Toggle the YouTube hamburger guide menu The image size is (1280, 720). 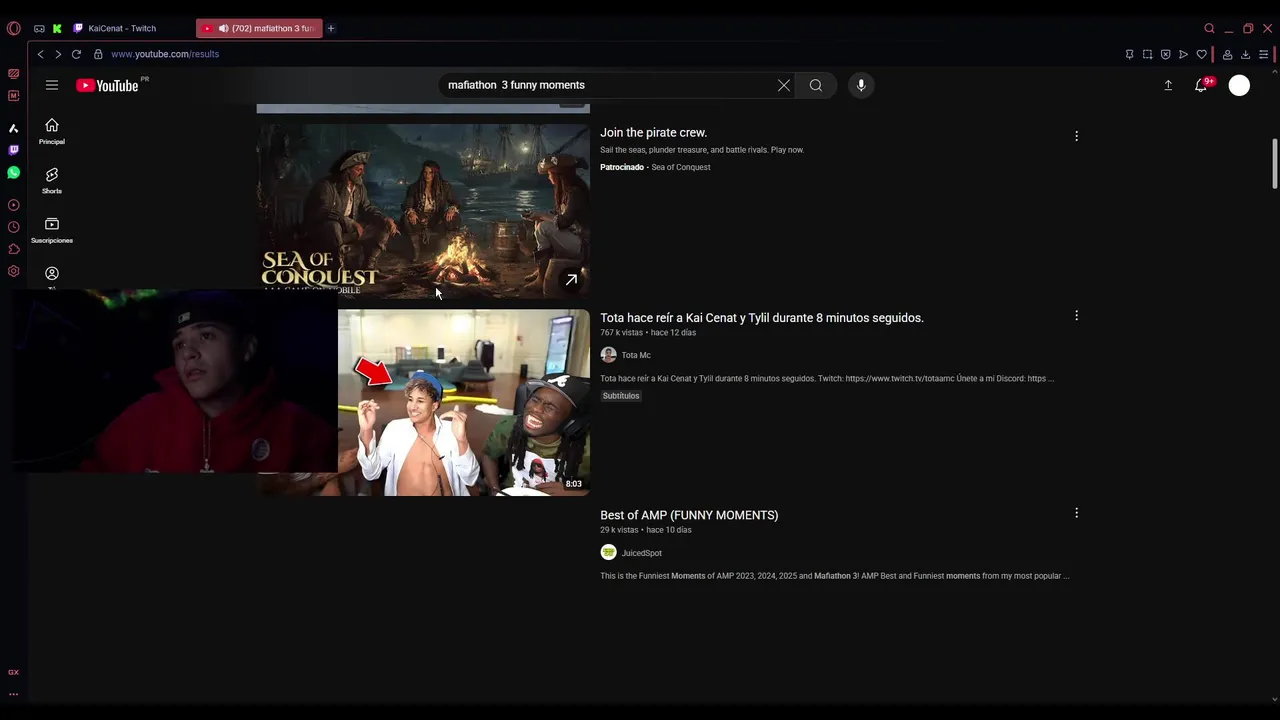[52, 85]
